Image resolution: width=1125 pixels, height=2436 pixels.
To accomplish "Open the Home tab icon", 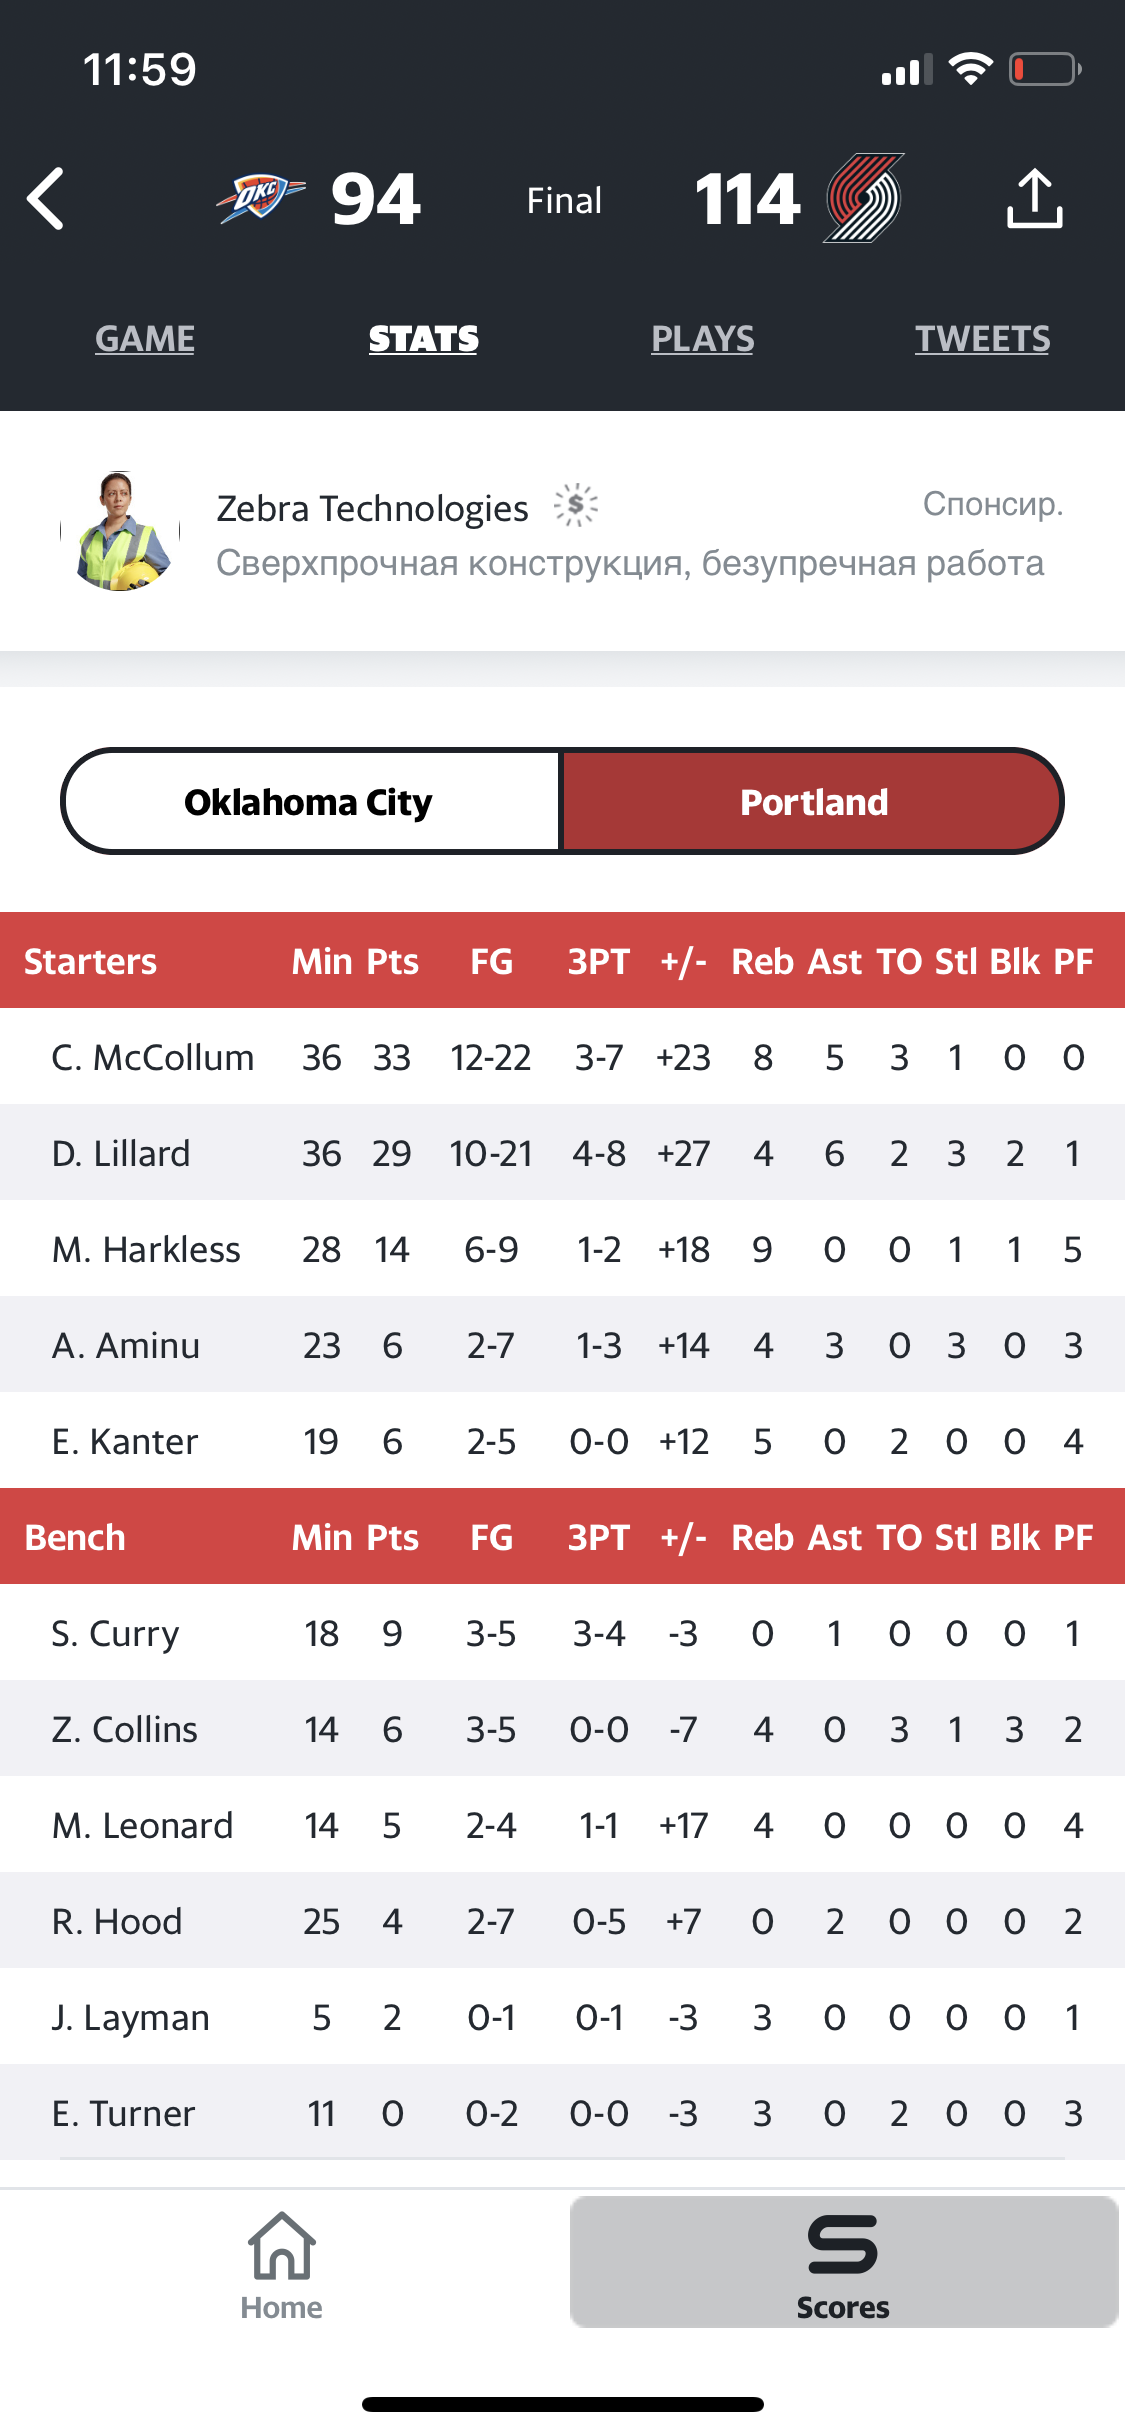I will pos(282,2245).
